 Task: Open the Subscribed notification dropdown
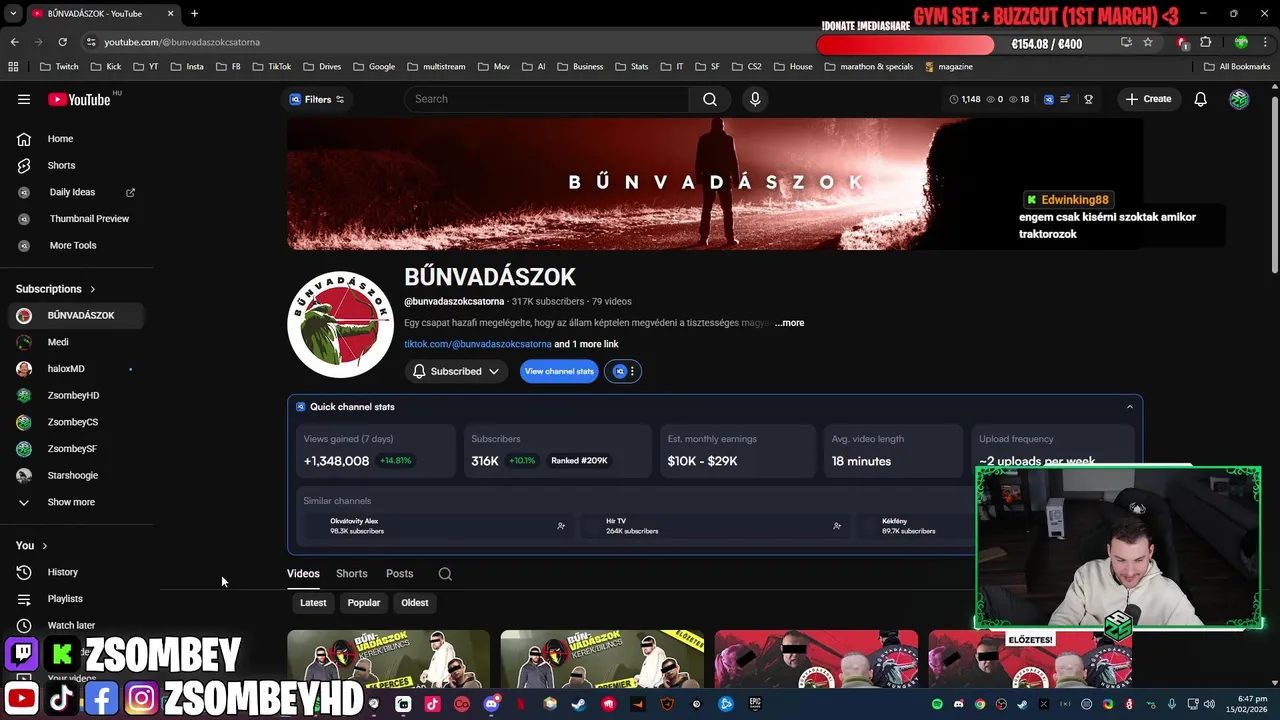[456, 371]
